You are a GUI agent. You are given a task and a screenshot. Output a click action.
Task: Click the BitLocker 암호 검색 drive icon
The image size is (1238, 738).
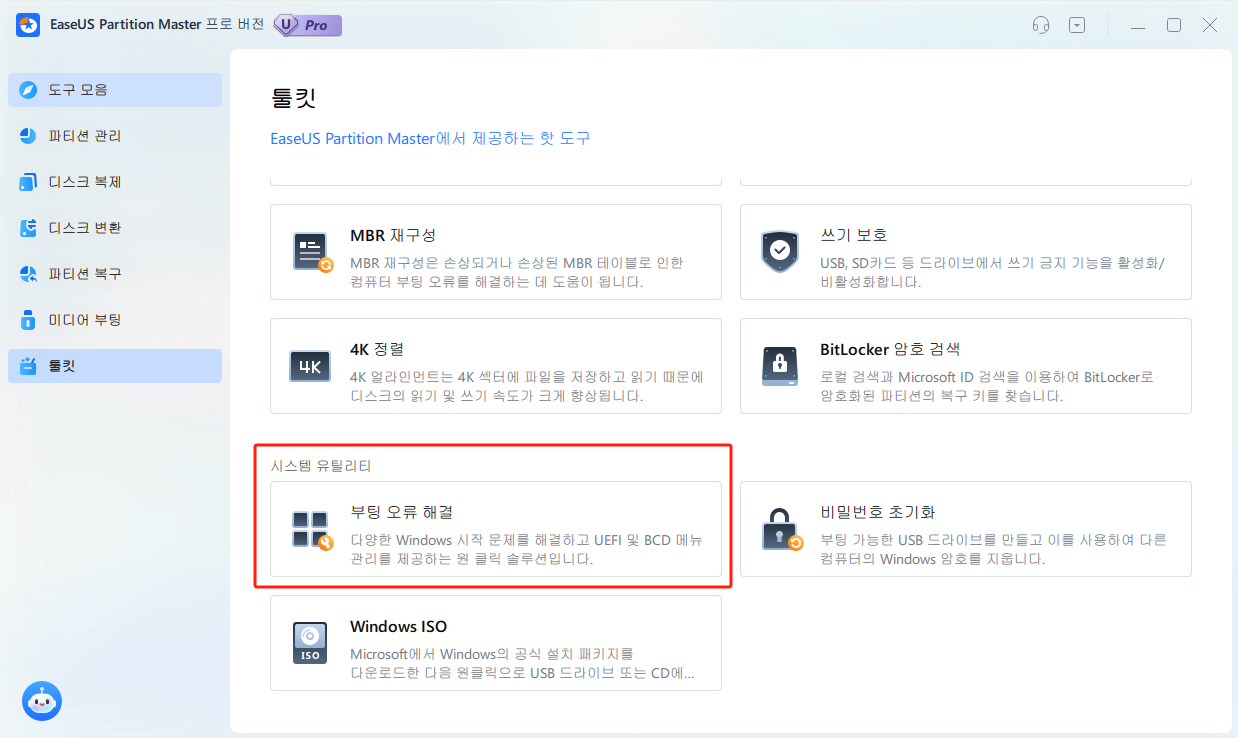click(x=780, y=366)
